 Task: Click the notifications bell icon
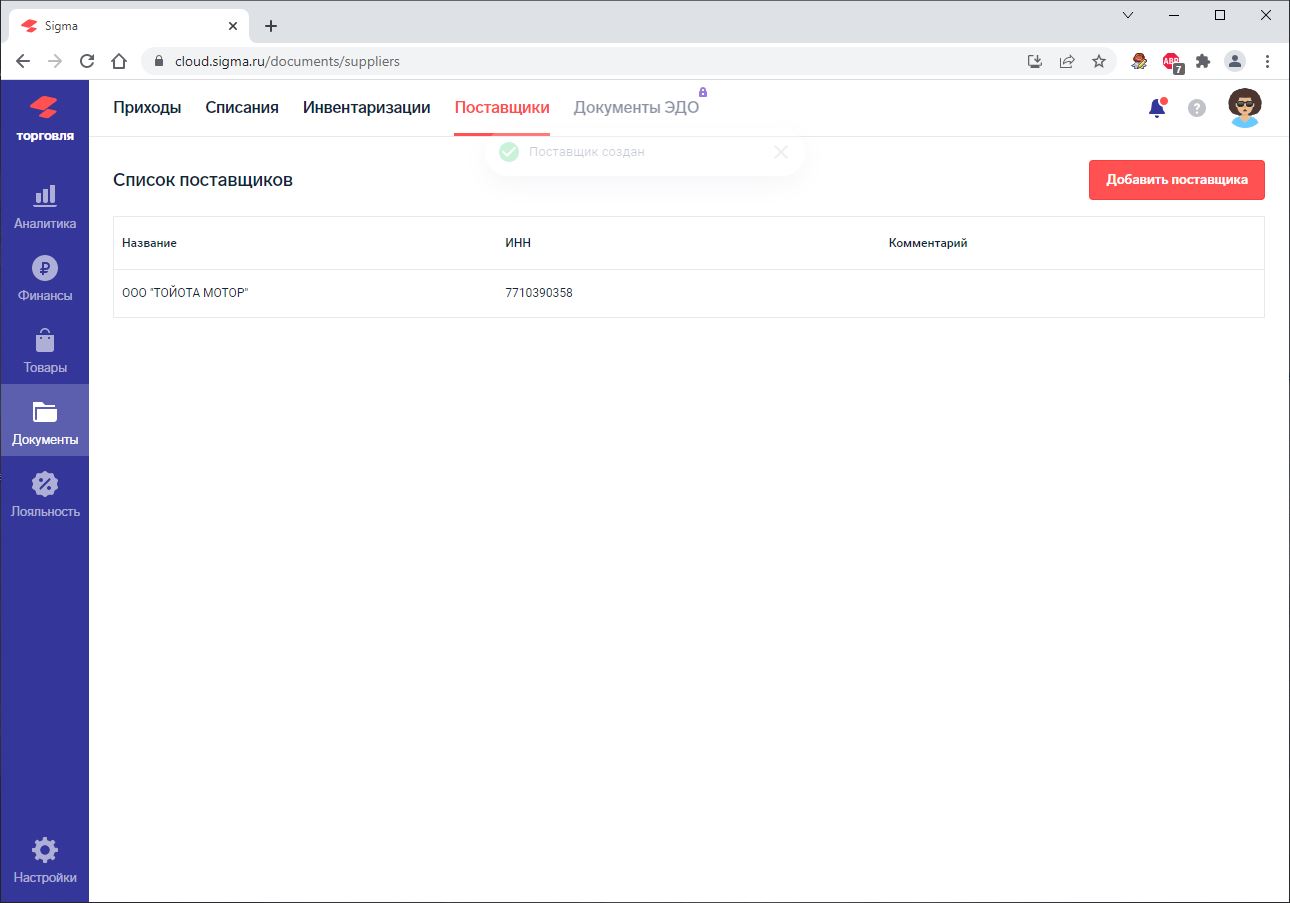click(1157, 108)
